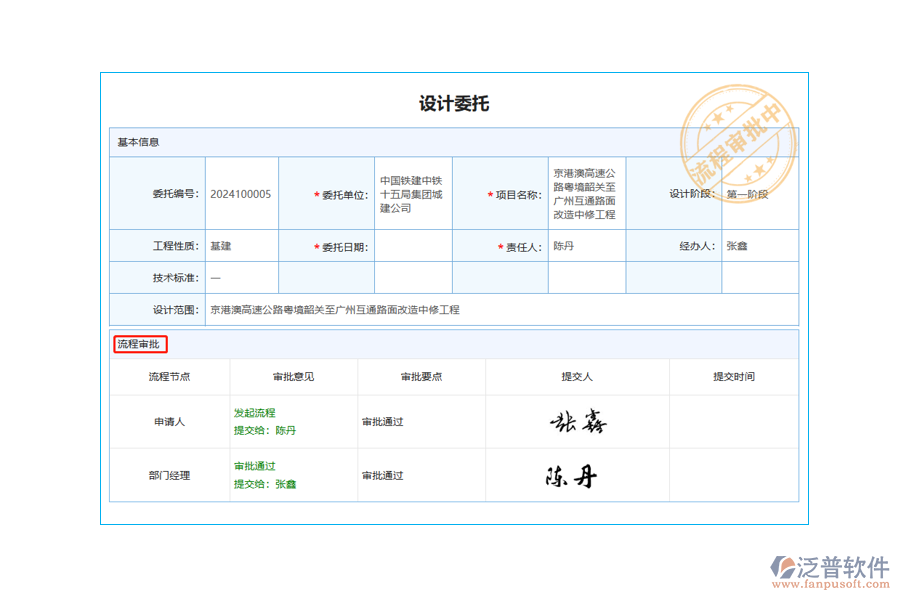
Task: Click the highlighted 流程审批 section label
Action: (140, 344)
